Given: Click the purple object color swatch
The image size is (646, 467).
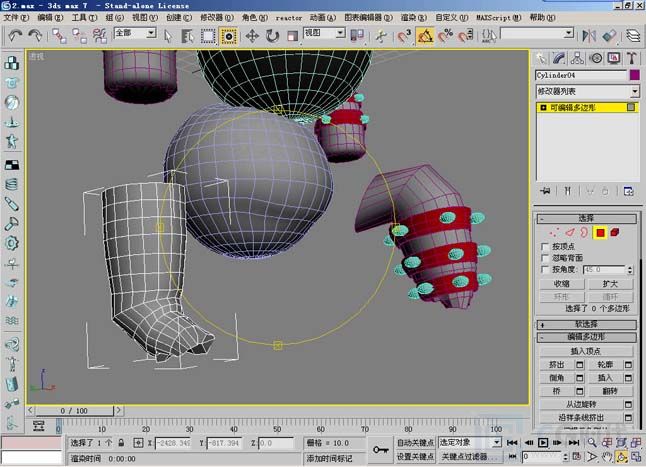Looking at the screenshot, I should pos(635,75).
